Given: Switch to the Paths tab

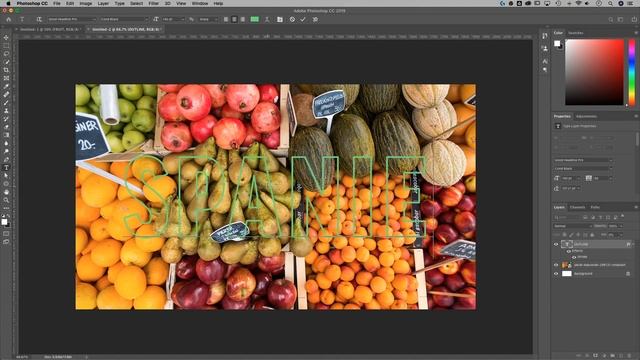Looking at the screenshot, I should pos(596,207).
